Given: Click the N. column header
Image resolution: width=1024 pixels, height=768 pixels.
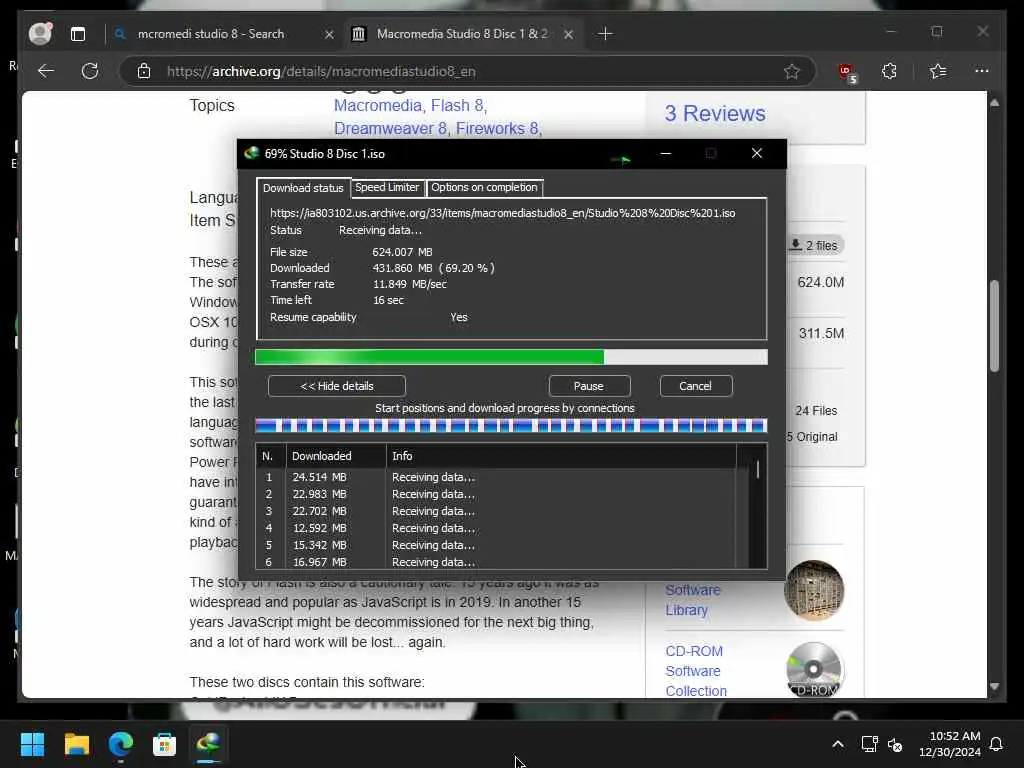Looking at the screenshot, I should [x=271, y=456].
